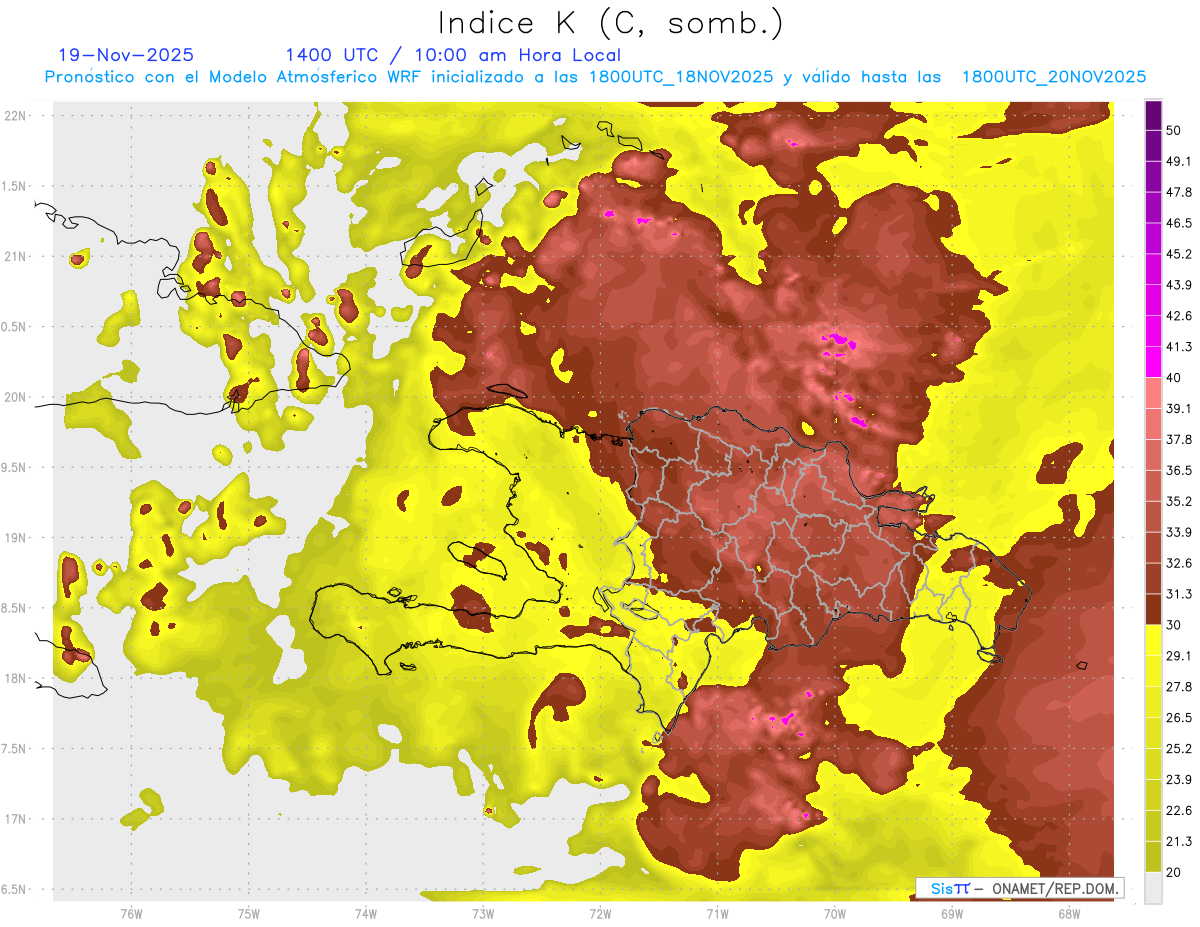Select the bright yellow swatch between 29.1 and 30
Viewport: 1200px width, 927px height.
tap(1153, 640)
